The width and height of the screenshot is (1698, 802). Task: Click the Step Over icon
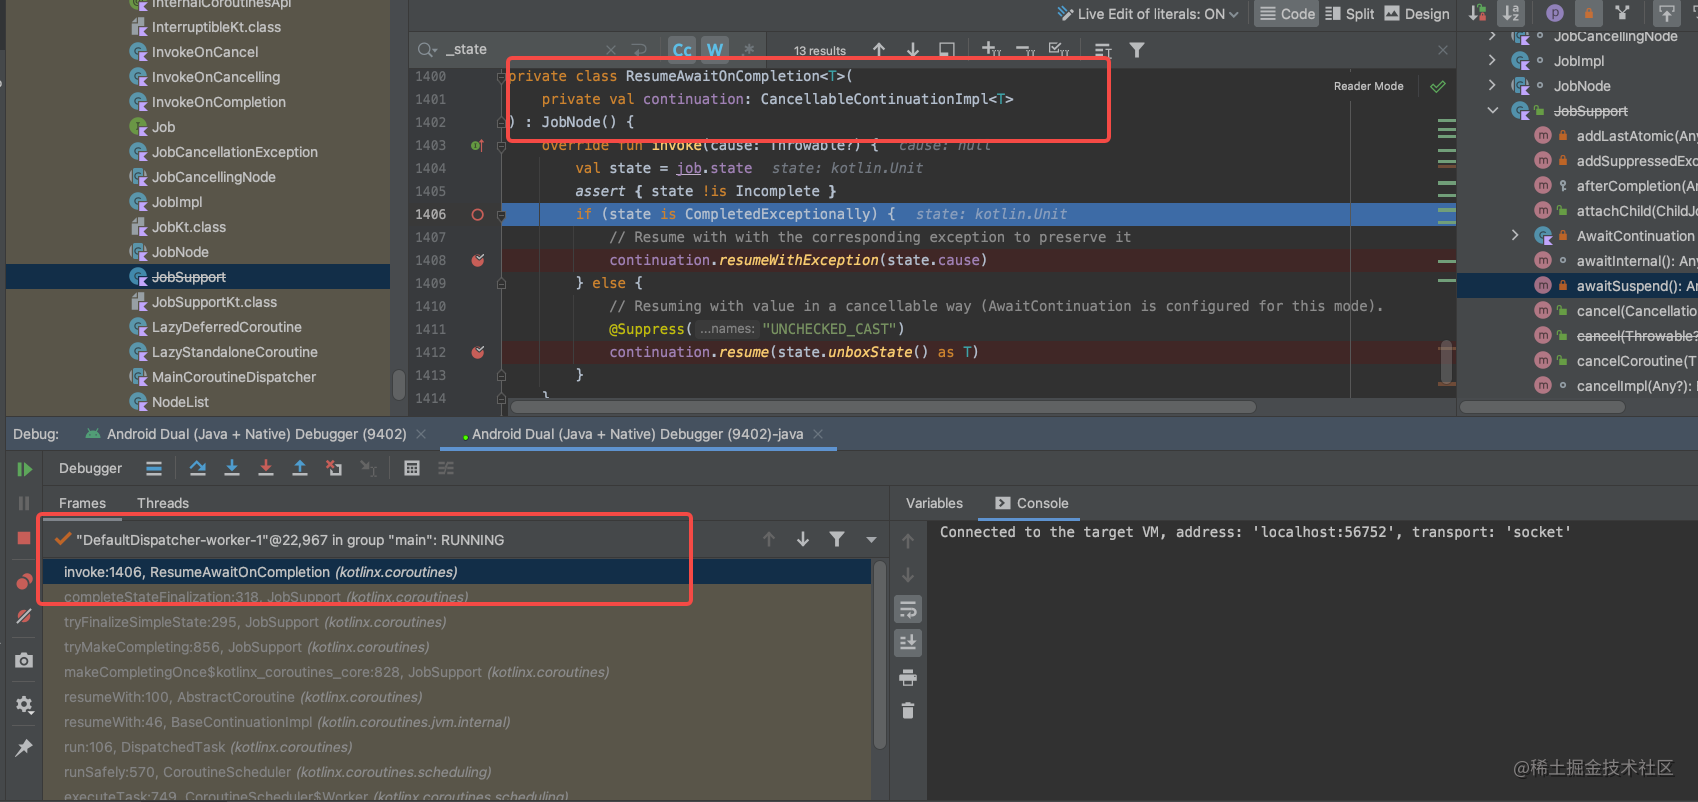(x=198, y=468)
